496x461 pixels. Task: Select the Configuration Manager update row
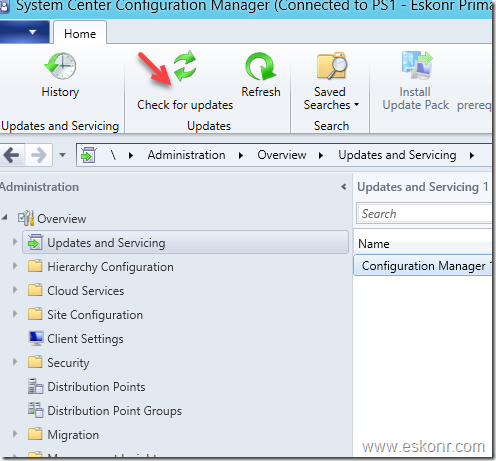(423, 266)
